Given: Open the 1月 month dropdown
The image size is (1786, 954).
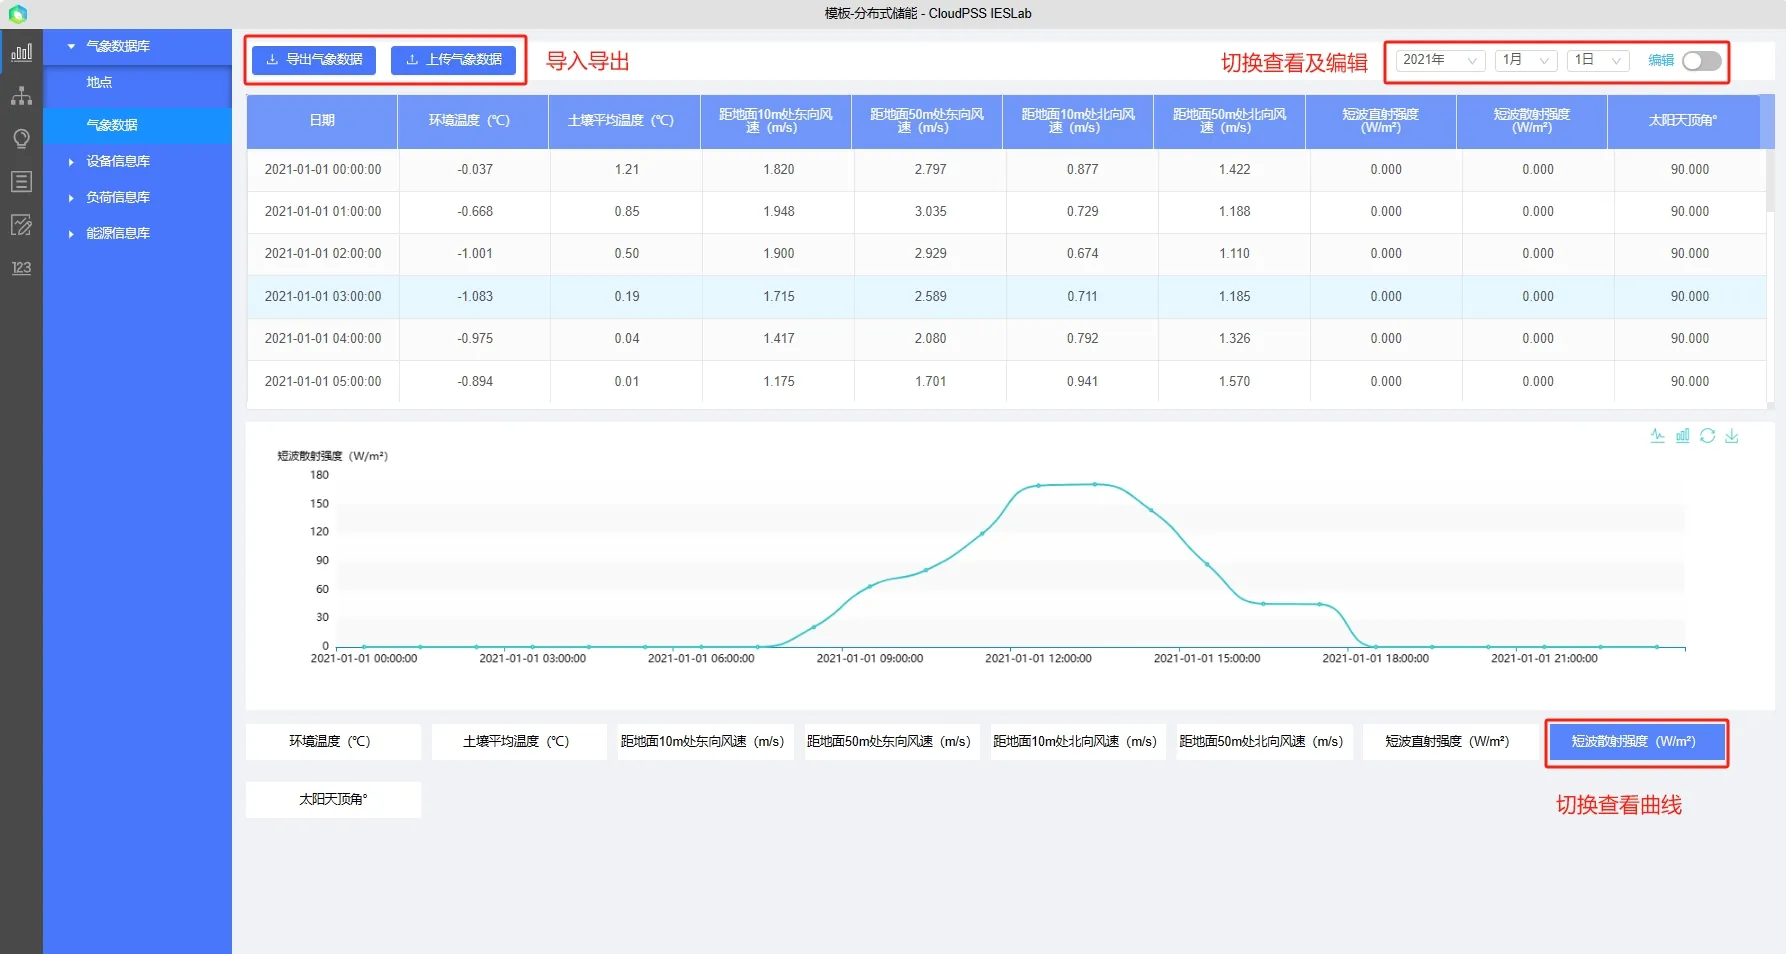Looking at the screenshot, I should (x=1526, y=60).
